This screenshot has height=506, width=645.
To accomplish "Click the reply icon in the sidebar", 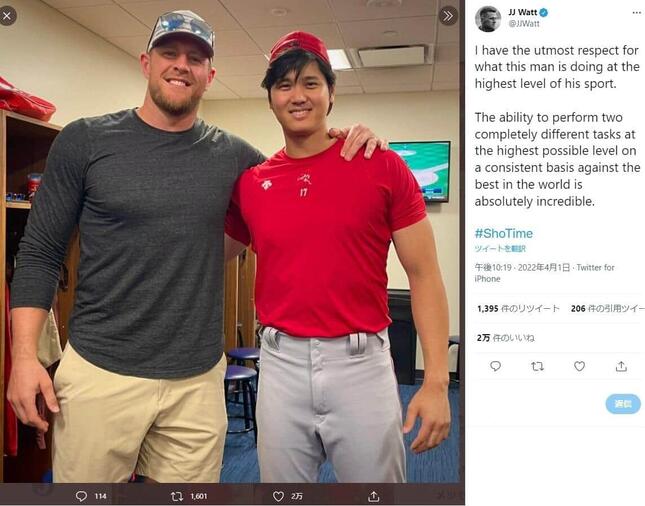I will [x=495, y=367].
